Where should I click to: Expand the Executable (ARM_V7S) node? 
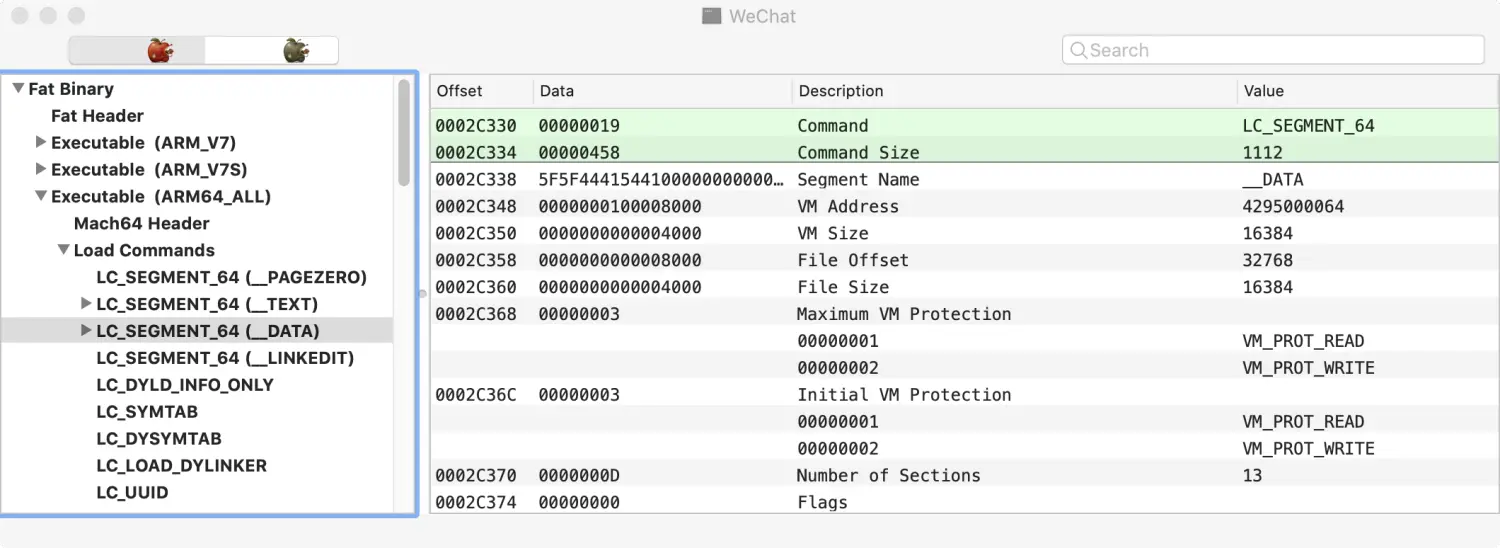[41, 170]
